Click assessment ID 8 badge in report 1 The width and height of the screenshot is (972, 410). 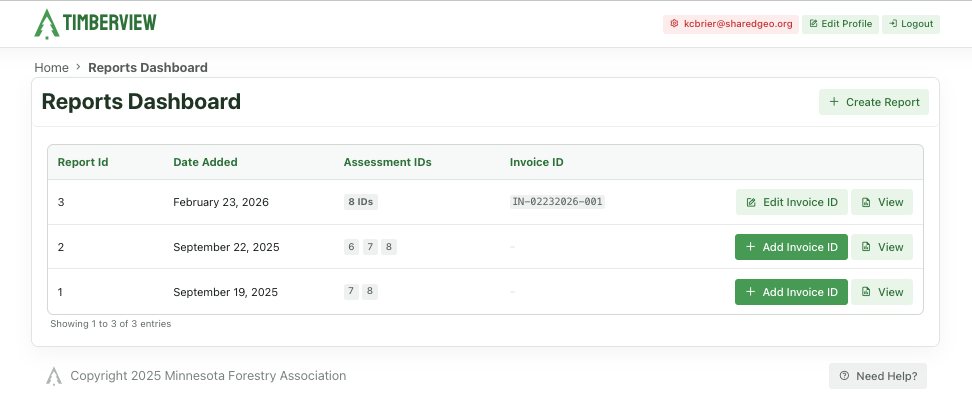click(370, 292)
